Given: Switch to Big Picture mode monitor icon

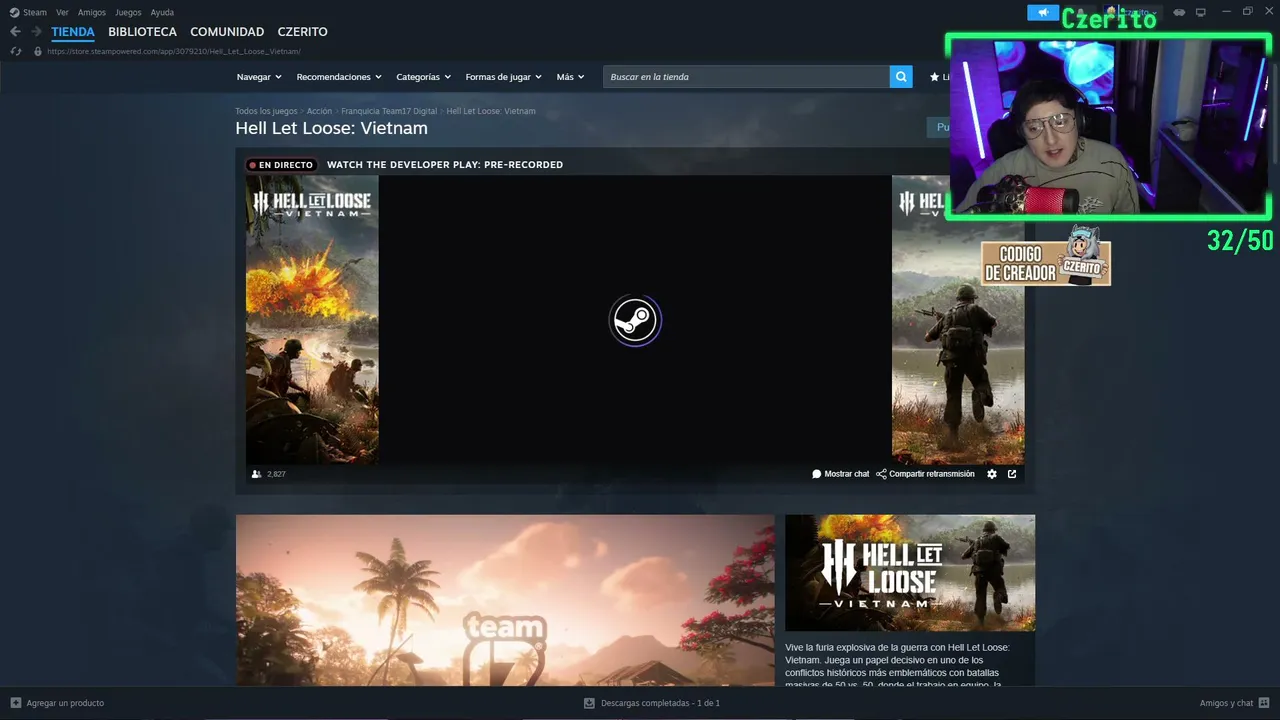Looking at the screenshot, I should (x=1201, y=12).
